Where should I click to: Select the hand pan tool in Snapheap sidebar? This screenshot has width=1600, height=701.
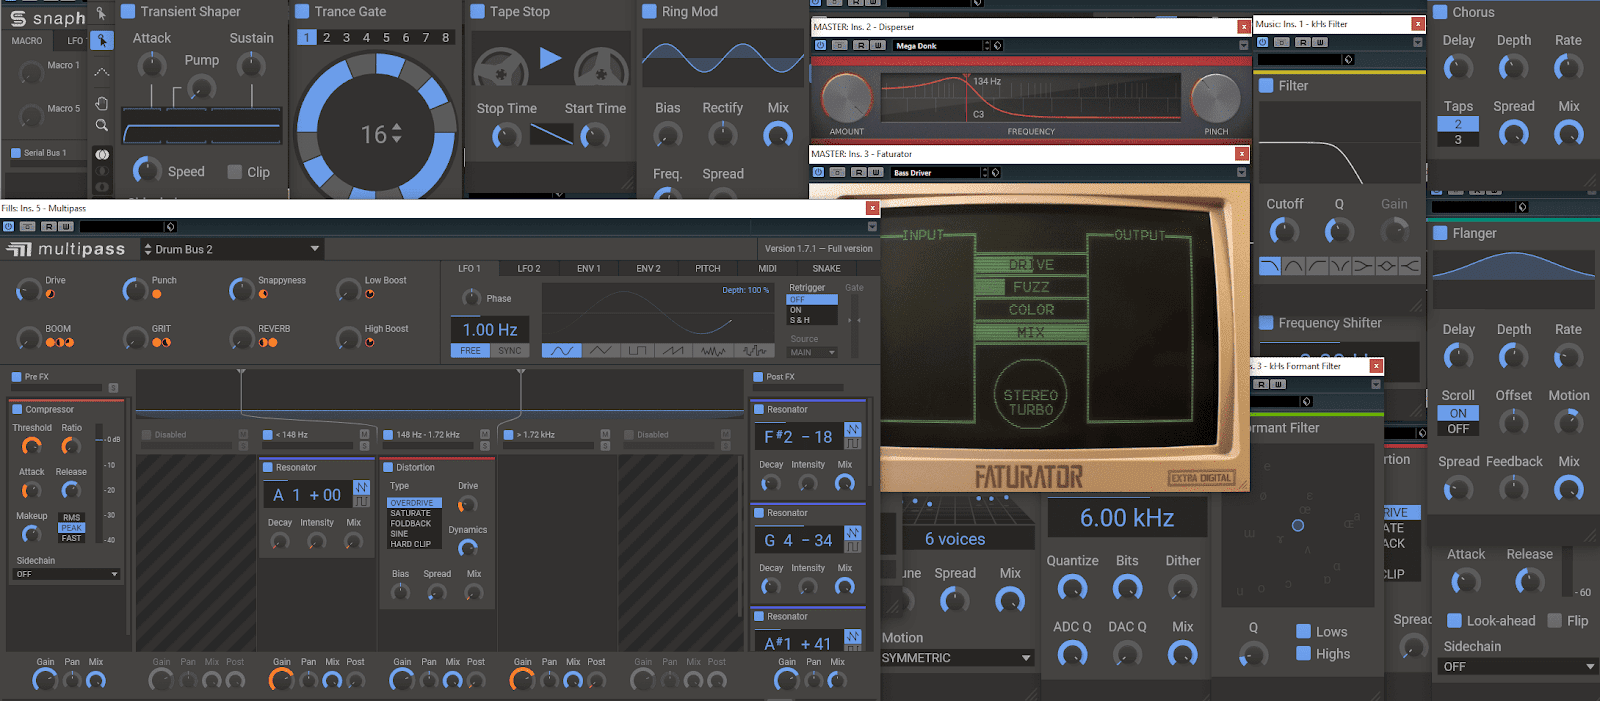(x=101, y=104)
